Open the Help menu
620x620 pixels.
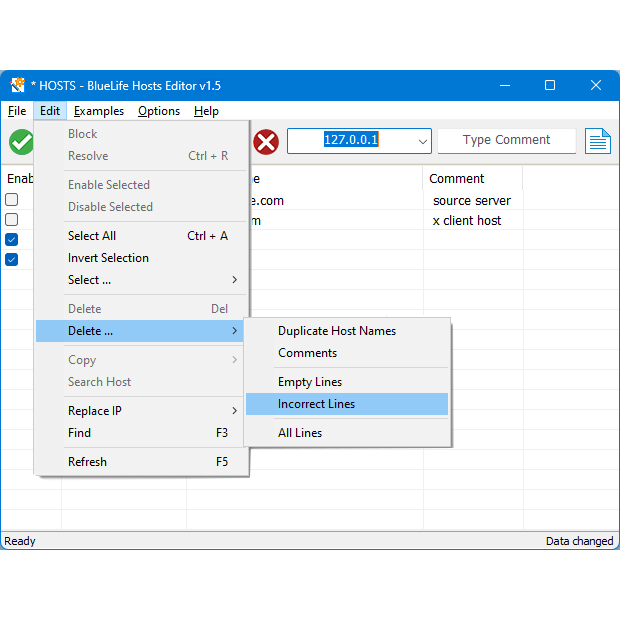coord(206,111)
